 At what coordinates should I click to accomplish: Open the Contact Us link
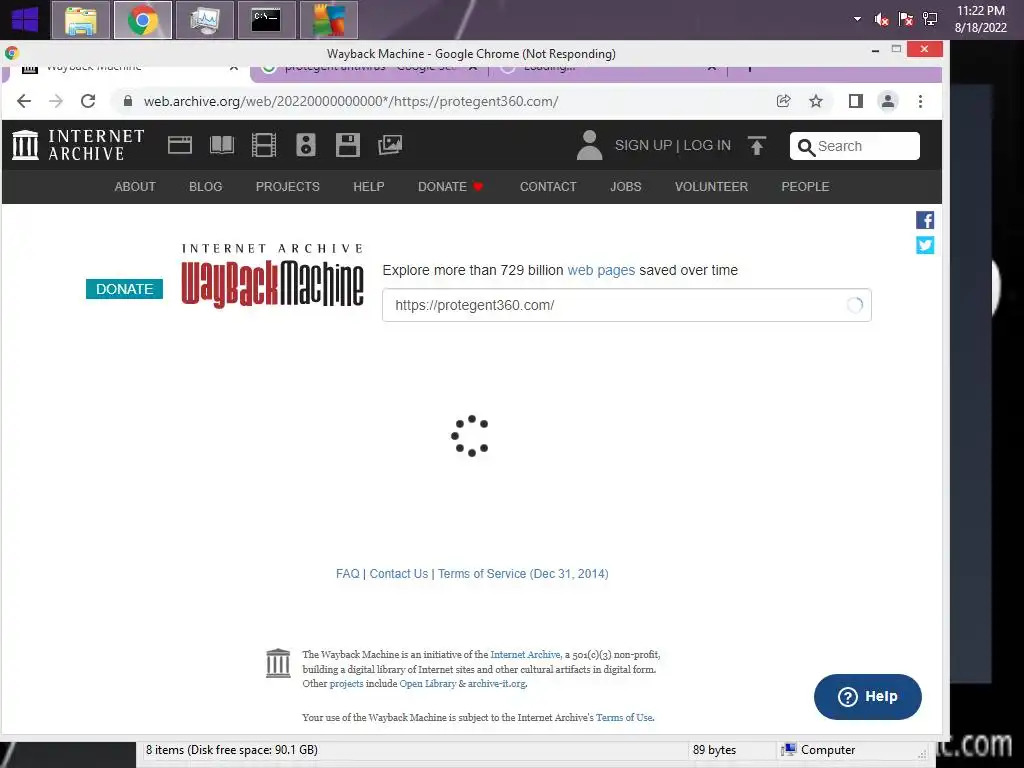coord(398,573)
